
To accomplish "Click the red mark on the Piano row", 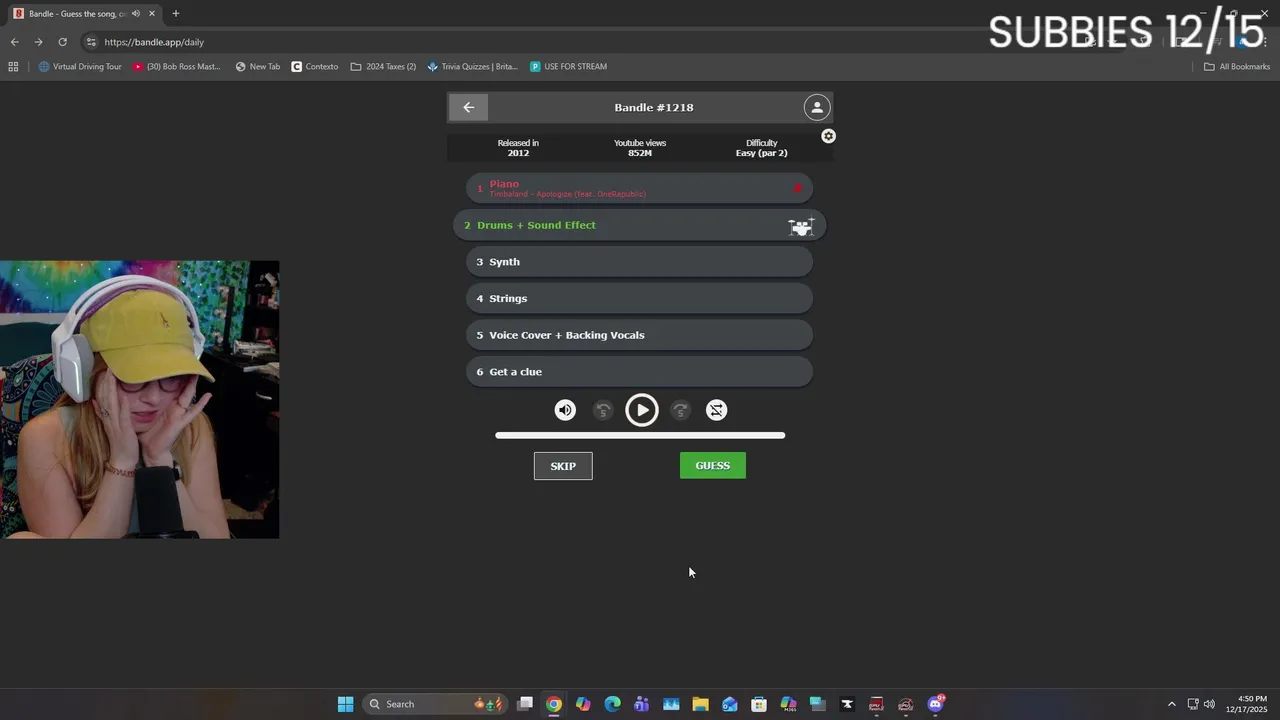I will coord(797,188).
